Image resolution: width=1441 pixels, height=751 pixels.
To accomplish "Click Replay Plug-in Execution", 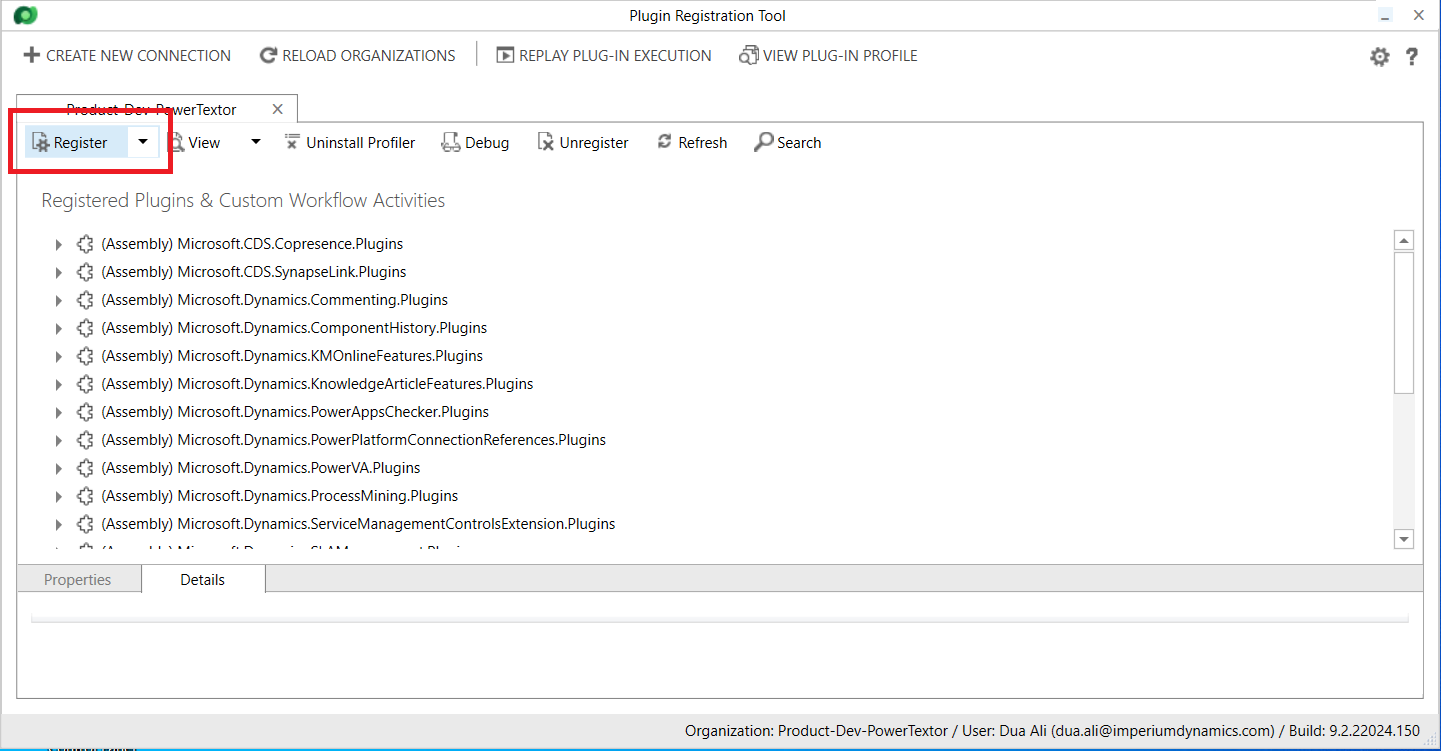I will click(604, 56).
